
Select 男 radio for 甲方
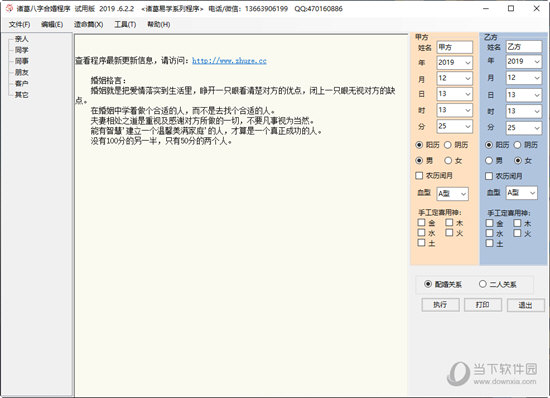[x=419, y=161]
